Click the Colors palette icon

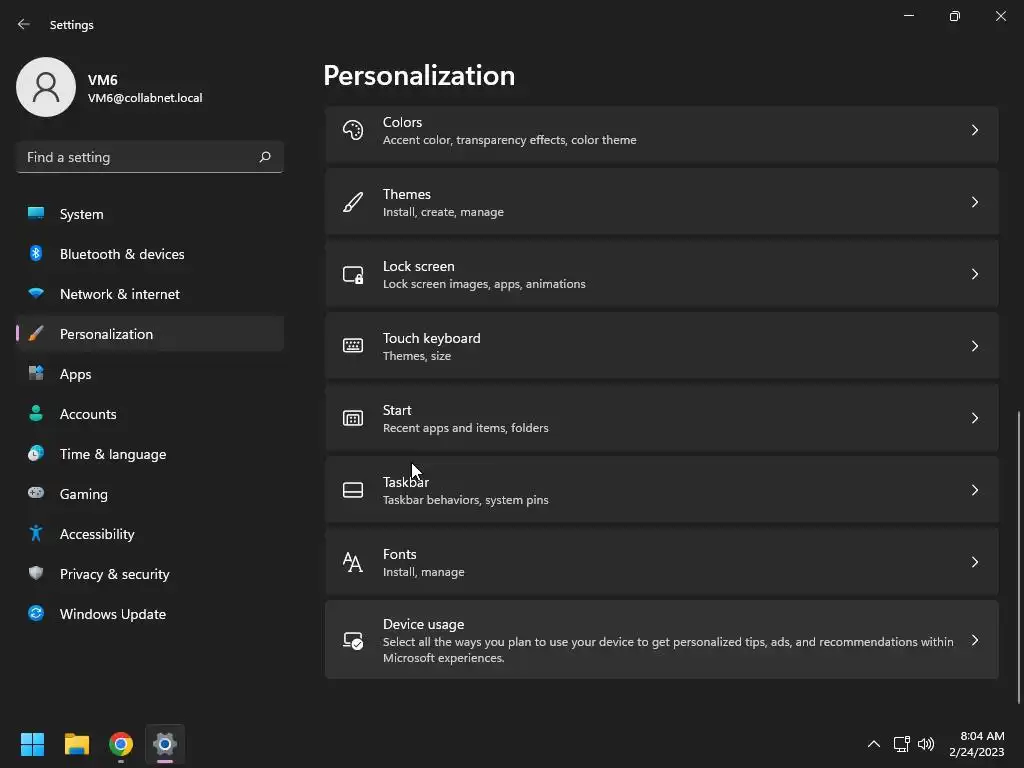(x=353, y=130)
